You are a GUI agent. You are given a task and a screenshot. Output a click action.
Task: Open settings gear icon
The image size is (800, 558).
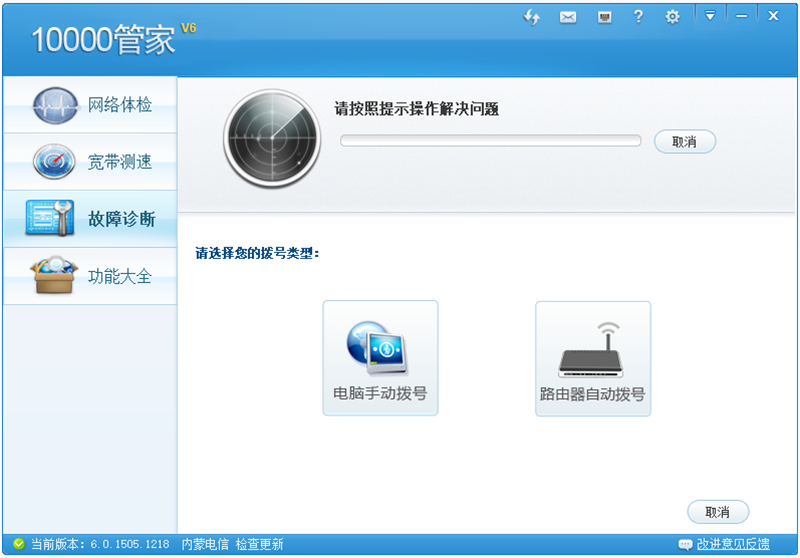pos(672,17)
